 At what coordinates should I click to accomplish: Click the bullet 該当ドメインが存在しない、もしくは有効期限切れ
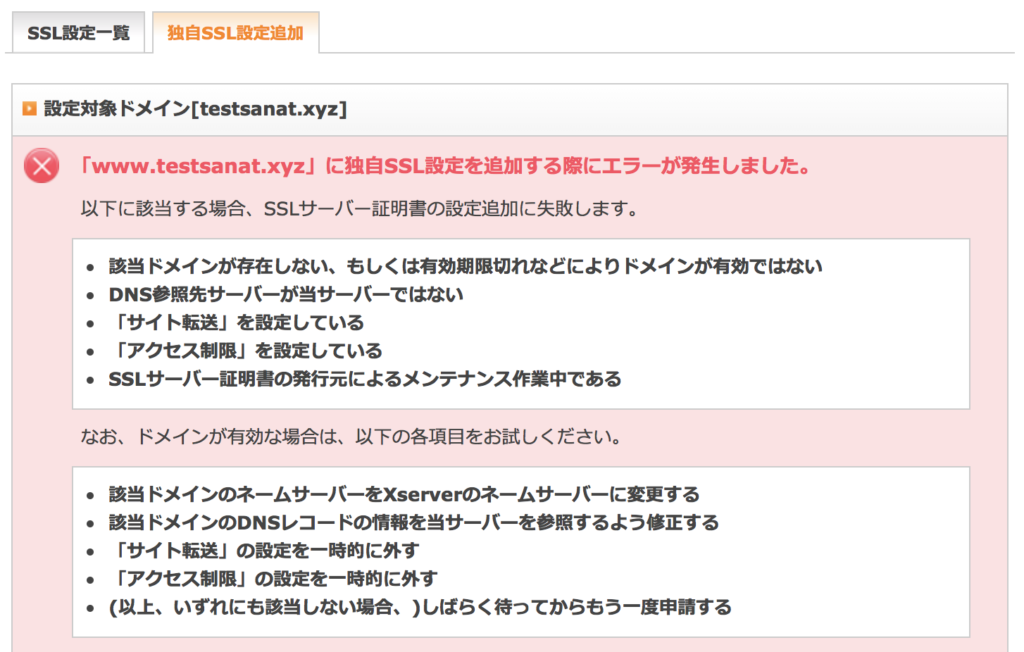(x=465, y=267)
